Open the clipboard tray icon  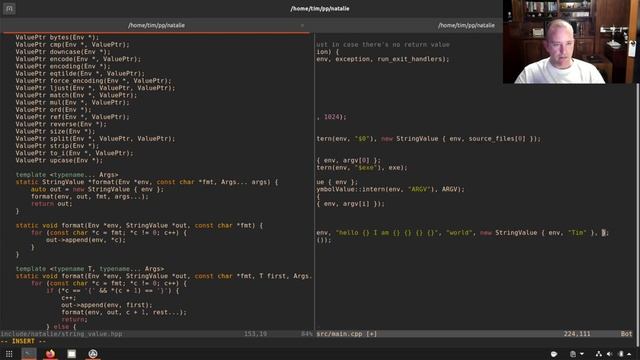573,354
